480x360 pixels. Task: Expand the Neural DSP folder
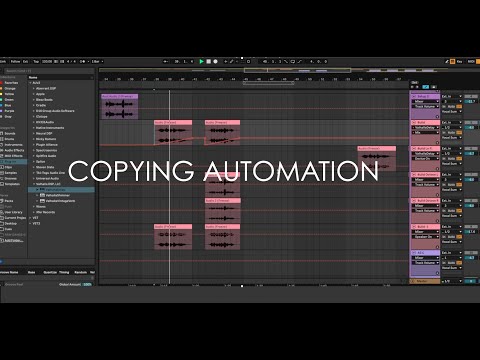[x=34, y=133]
